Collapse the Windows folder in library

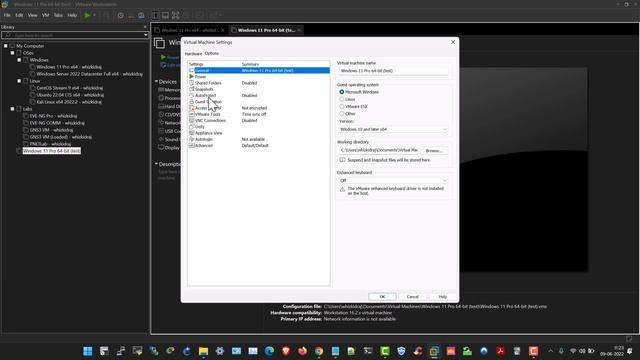click(x=19, y=60)
